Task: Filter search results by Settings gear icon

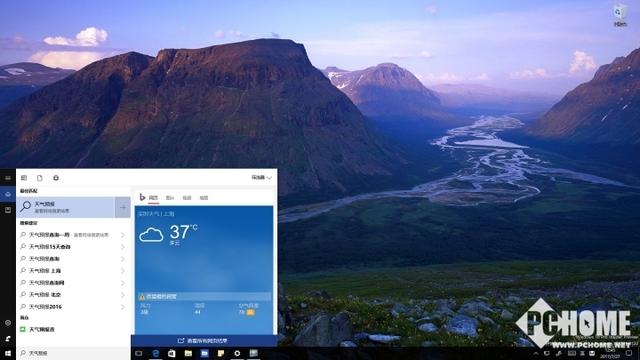Action: tap(56, 178)
